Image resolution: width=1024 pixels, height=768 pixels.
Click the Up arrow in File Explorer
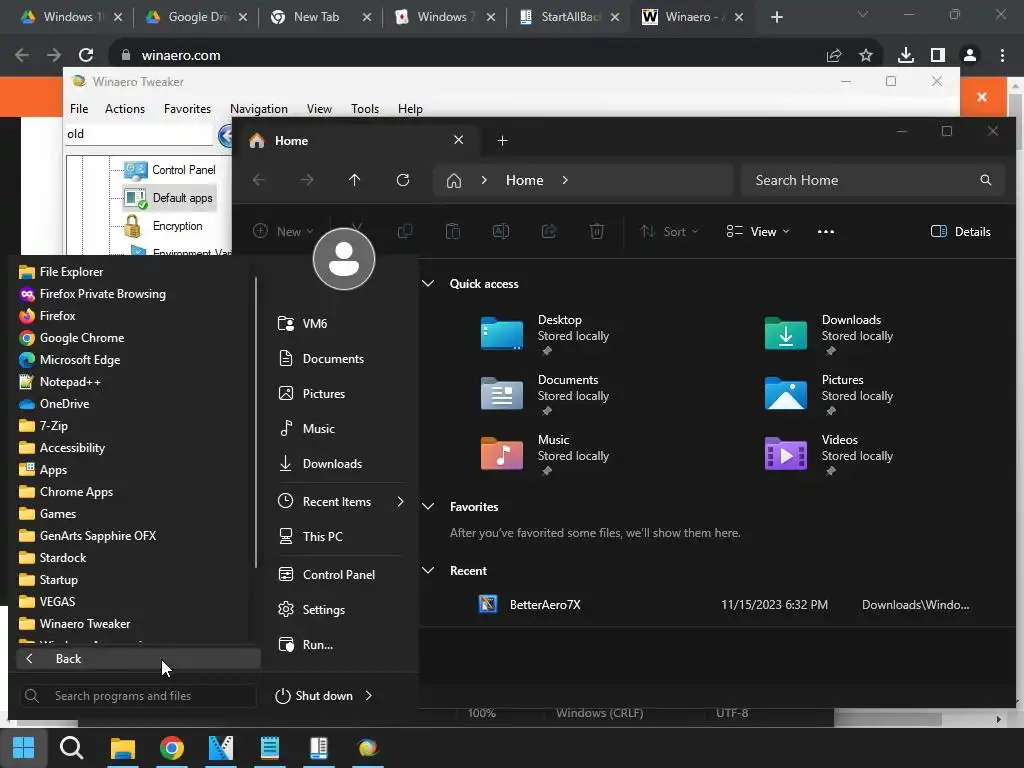point(355,180)
